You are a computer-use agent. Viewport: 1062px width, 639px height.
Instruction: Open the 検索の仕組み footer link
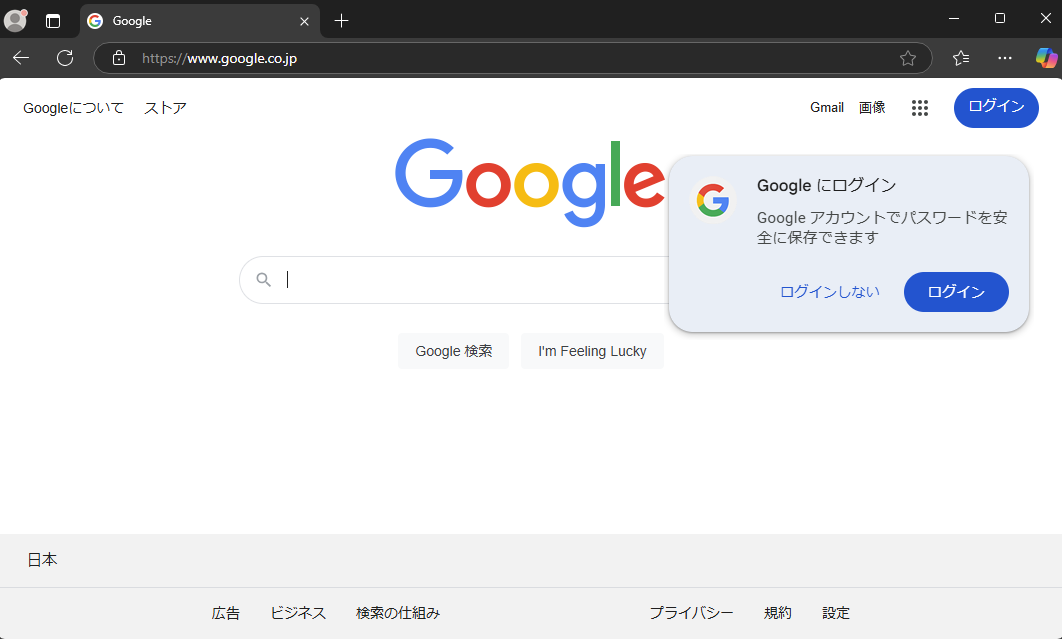coord(398,613)
